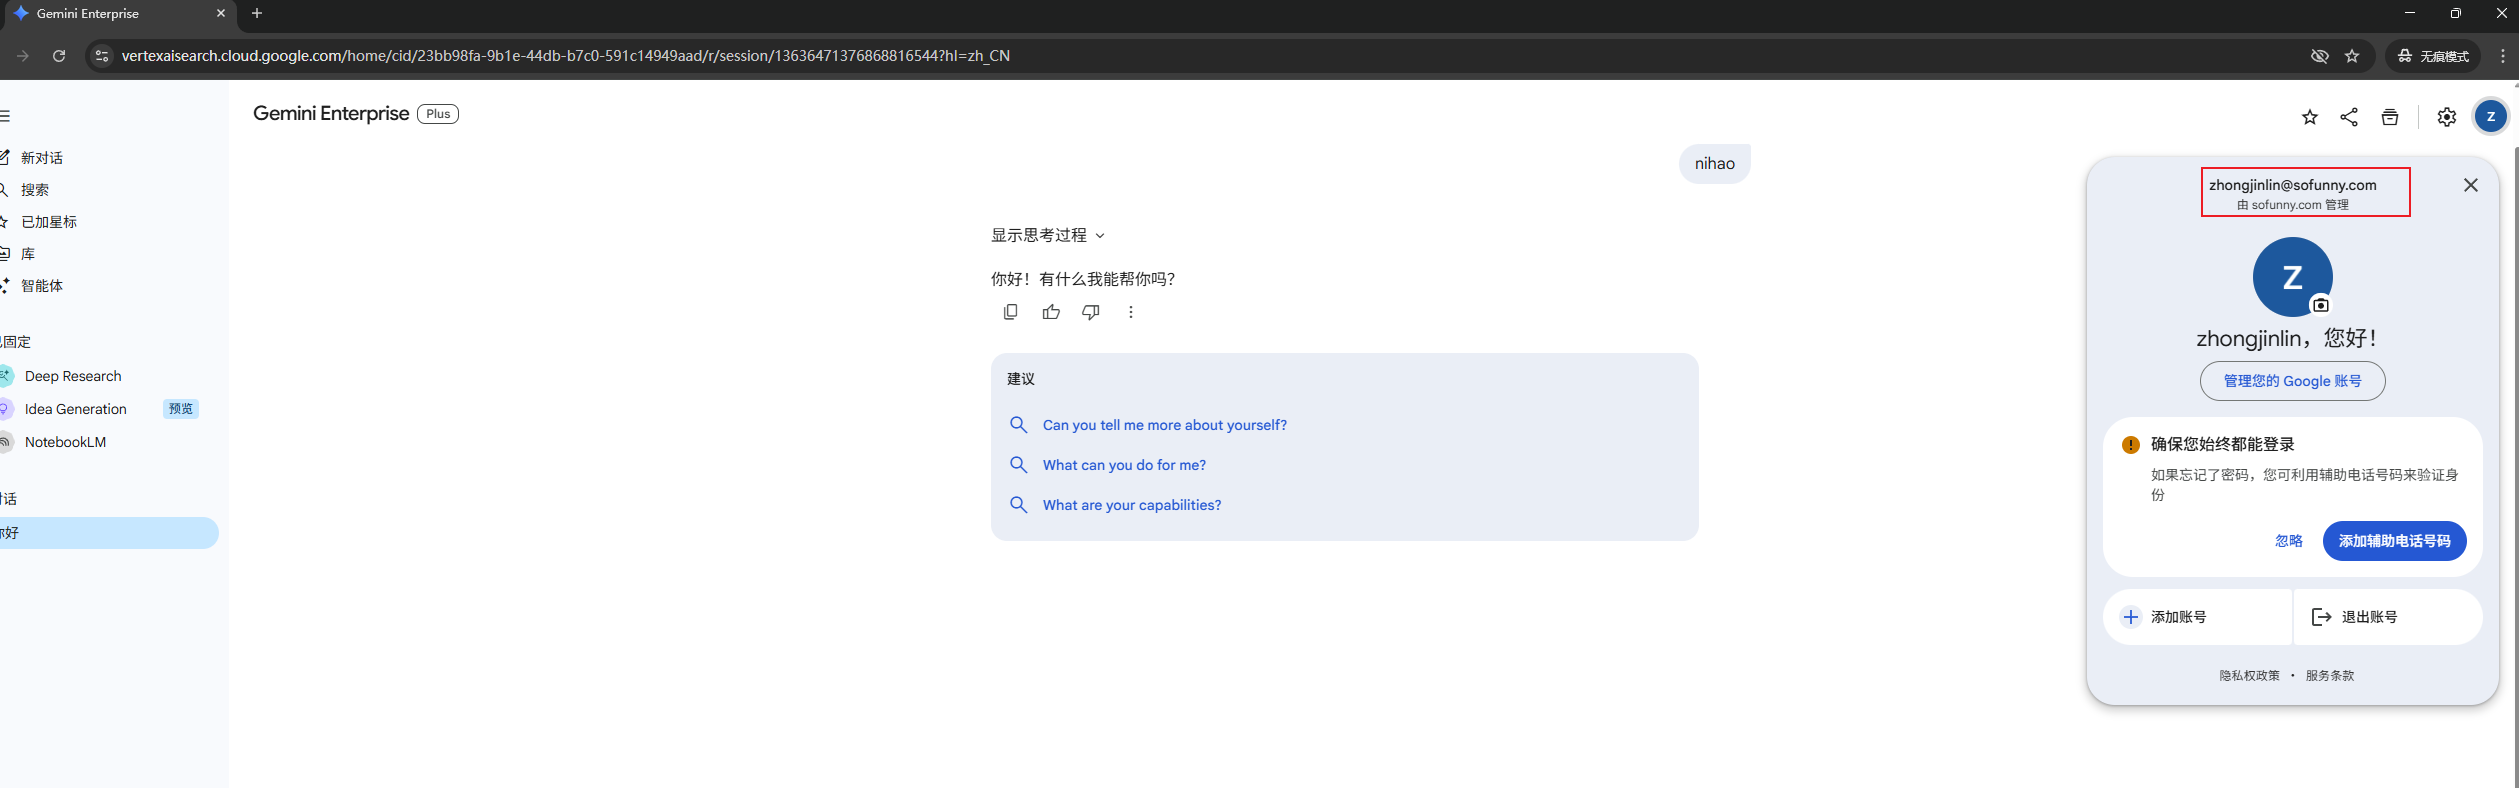Open 新对话 in the sidebar
Viewport: 2519px width, 788px height.
pyautogui.click(x=42, y=158)
